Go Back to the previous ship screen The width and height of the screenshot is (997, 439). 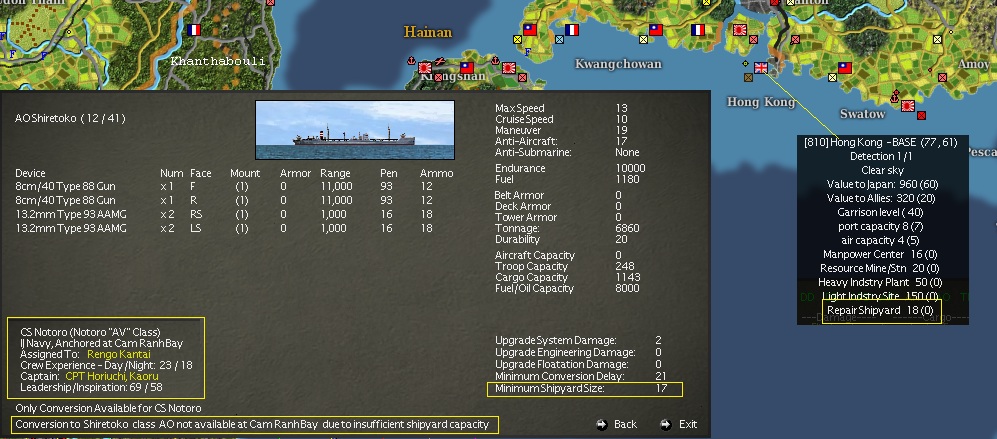click(625, 424)
